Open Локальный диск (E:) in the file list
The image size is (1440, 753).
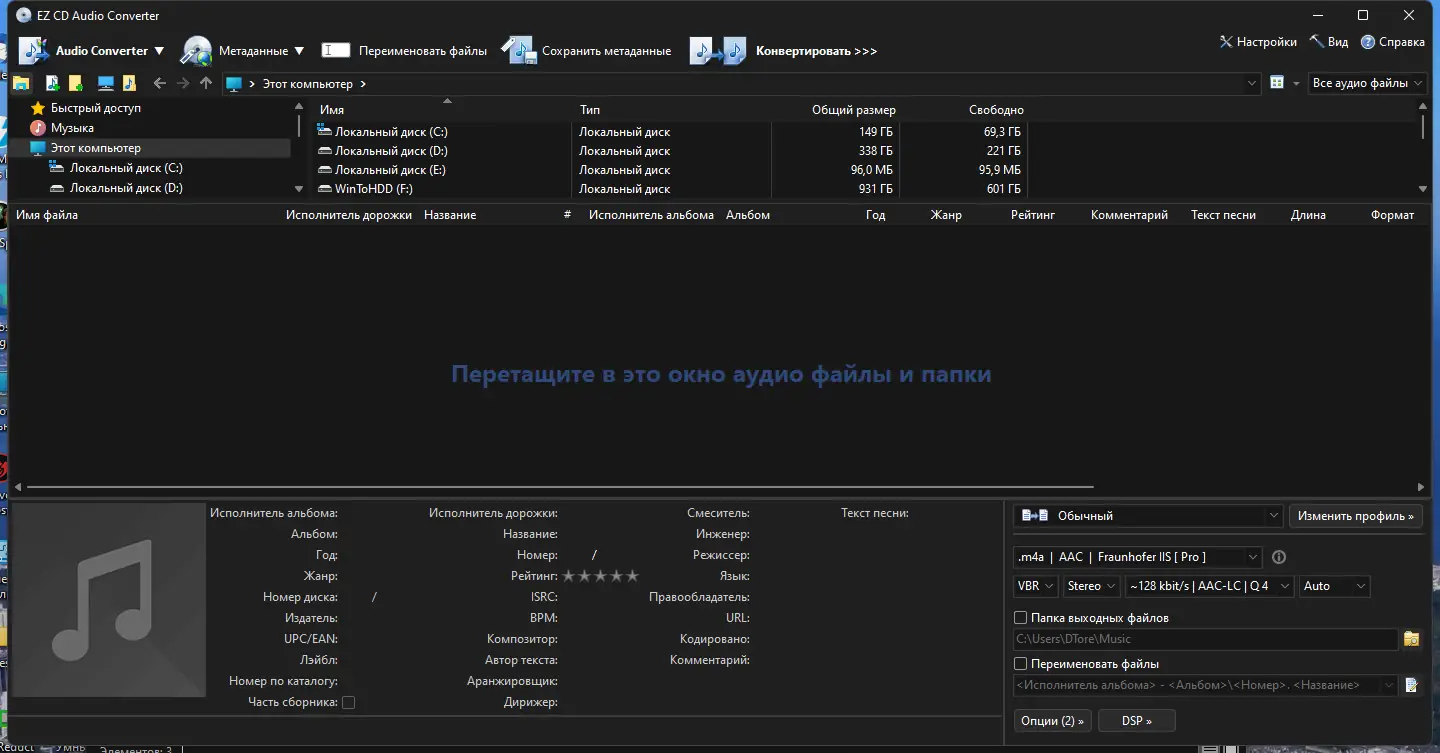coord(390,170)
